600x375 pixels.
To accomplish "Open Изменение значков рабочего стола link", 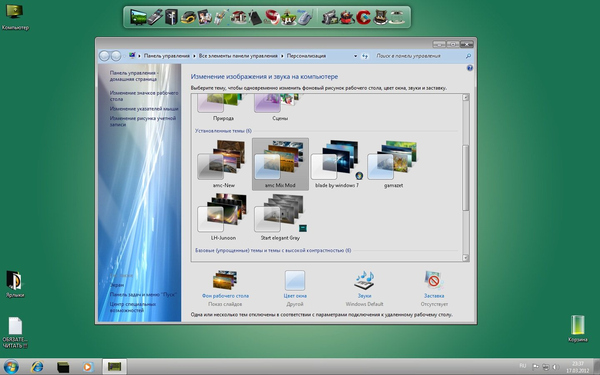I will [144, 96].
